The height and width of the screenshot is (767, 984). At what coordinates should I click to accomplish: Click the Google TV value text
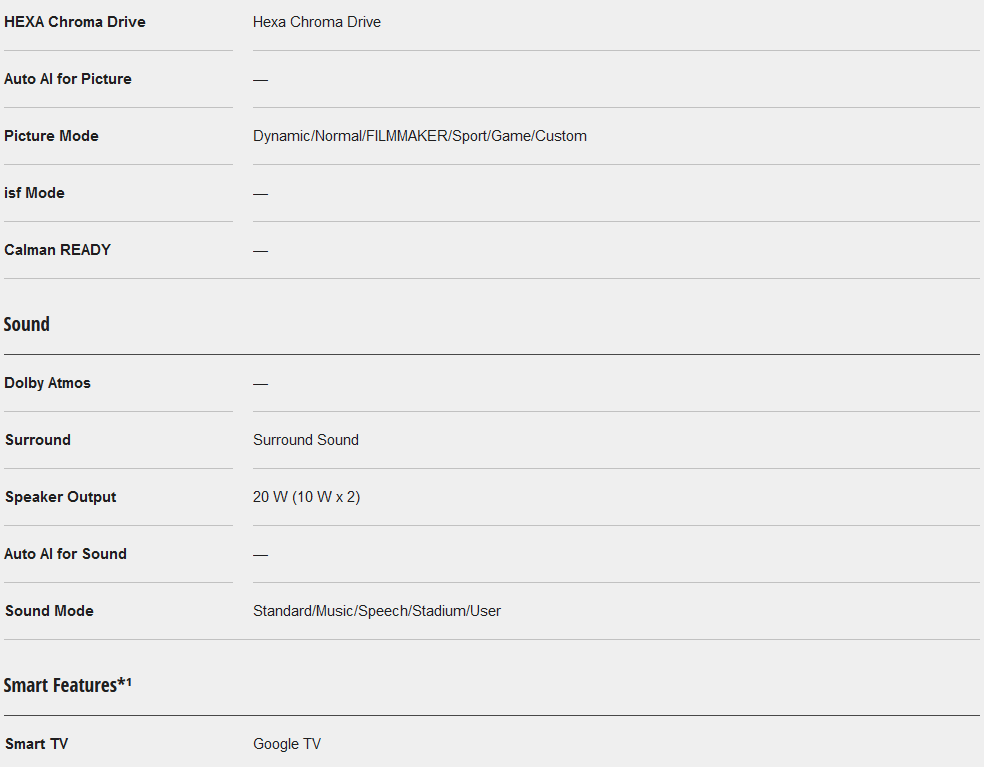click(287, 744)
